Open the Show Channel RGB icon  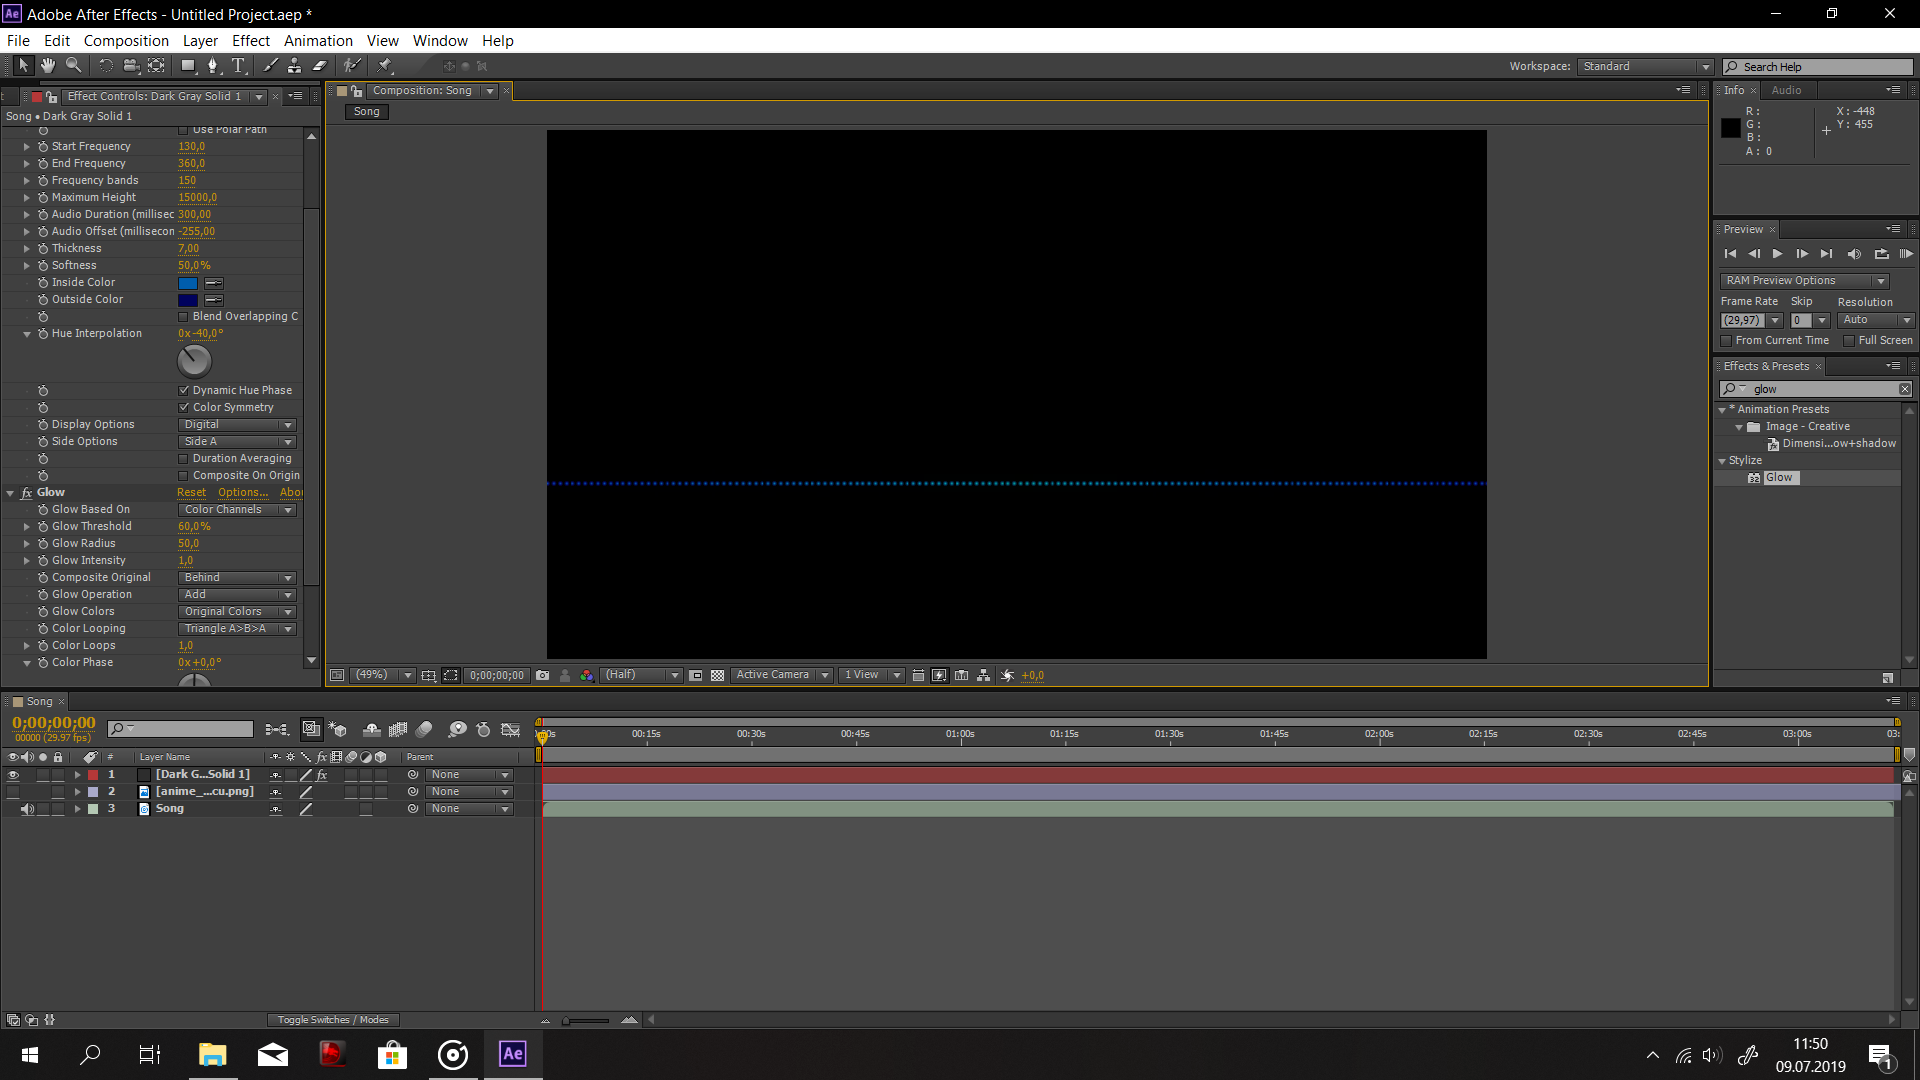(x=587, y=676)
